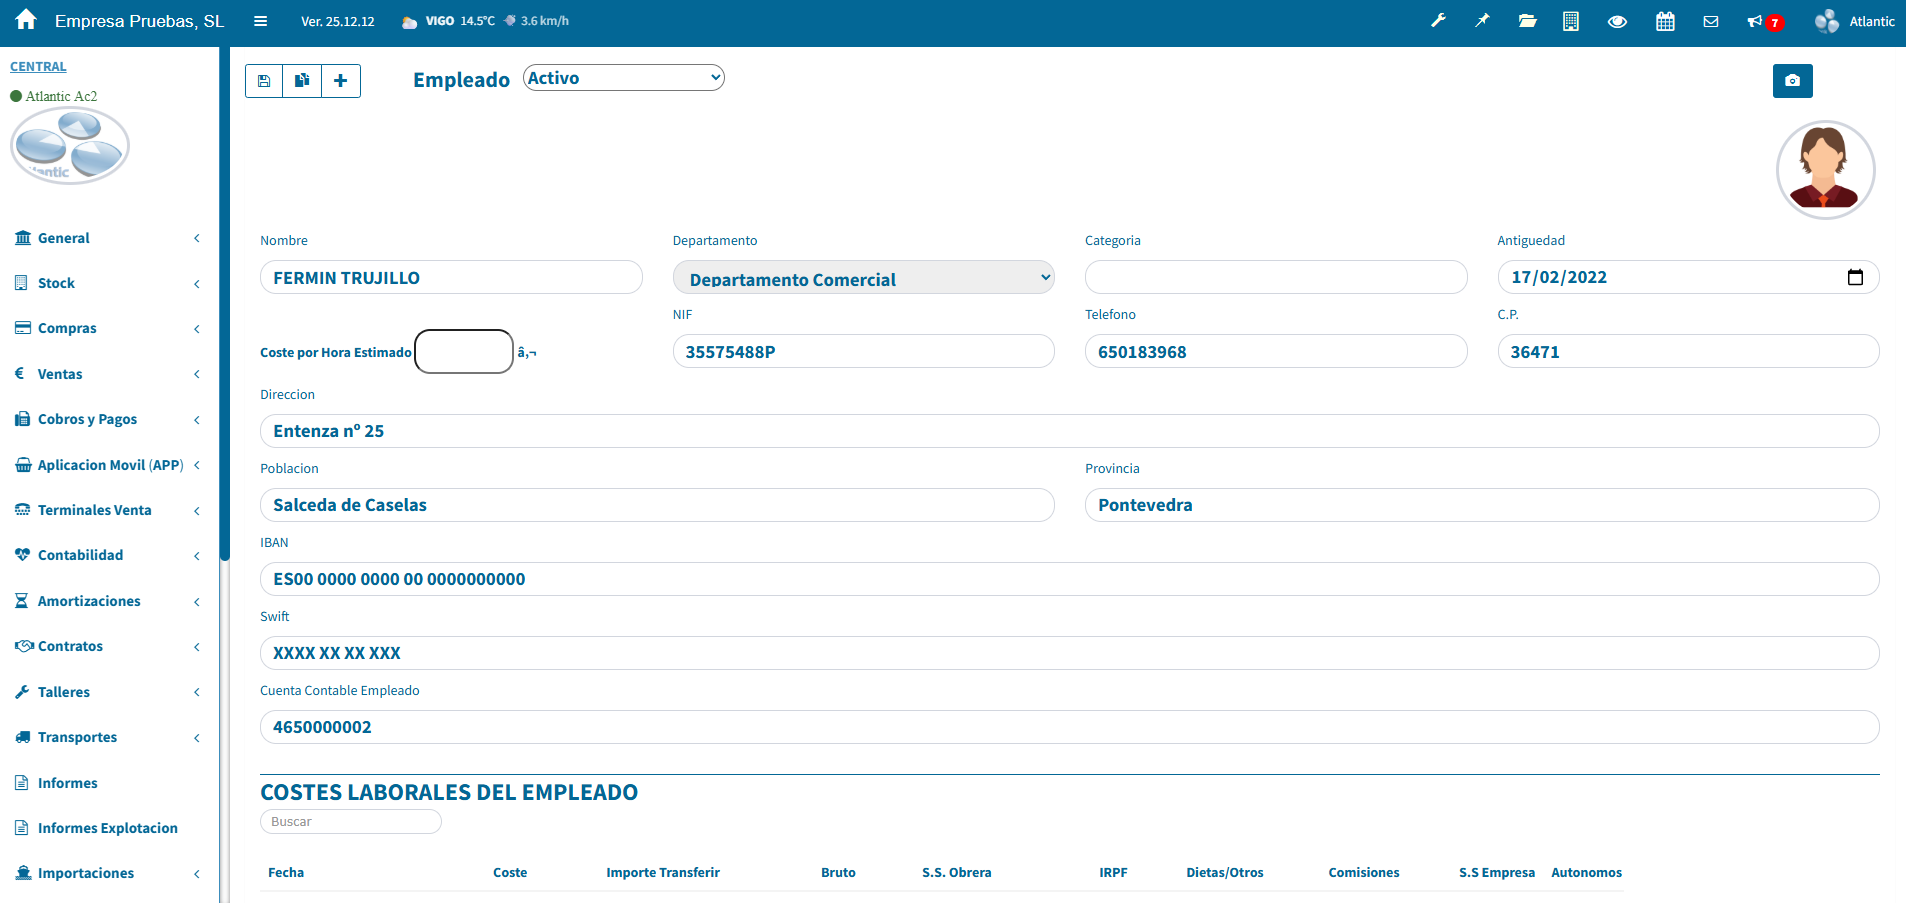
Task: Open the mail envelope icon
Action: (x=1711, y=21)
